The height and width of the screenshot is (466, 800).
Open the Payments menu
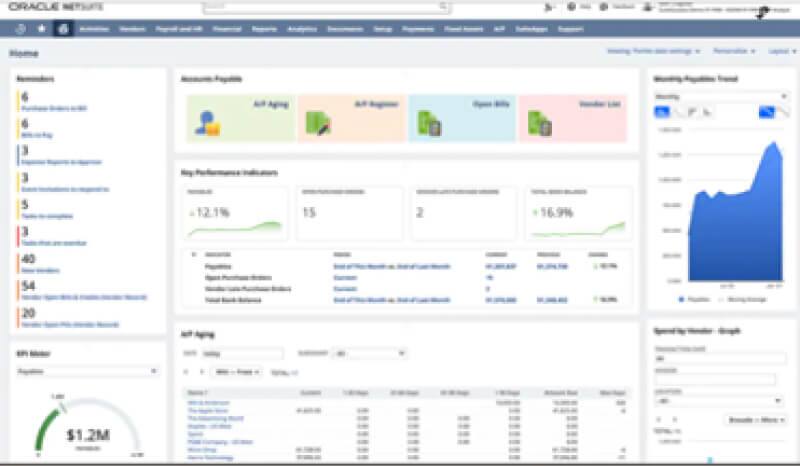[x=418, y=29]
